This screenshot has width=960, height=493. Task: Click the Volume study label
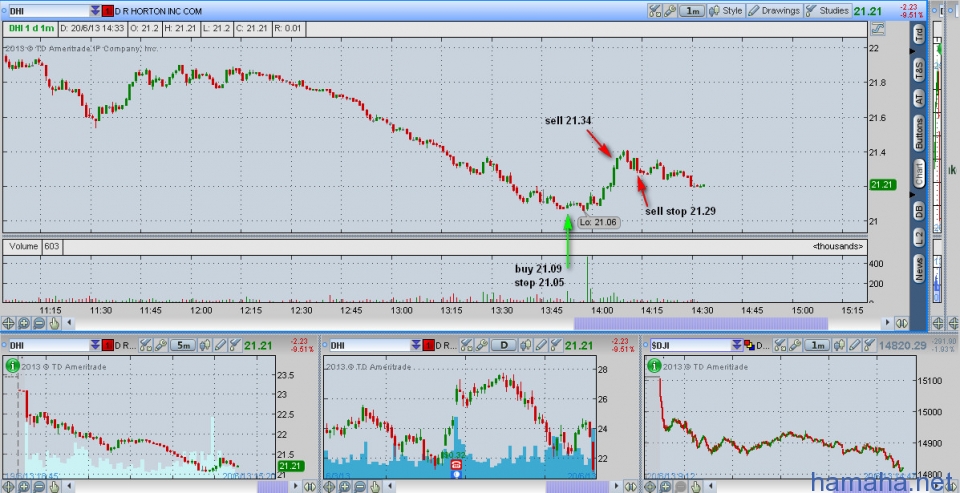24,246
